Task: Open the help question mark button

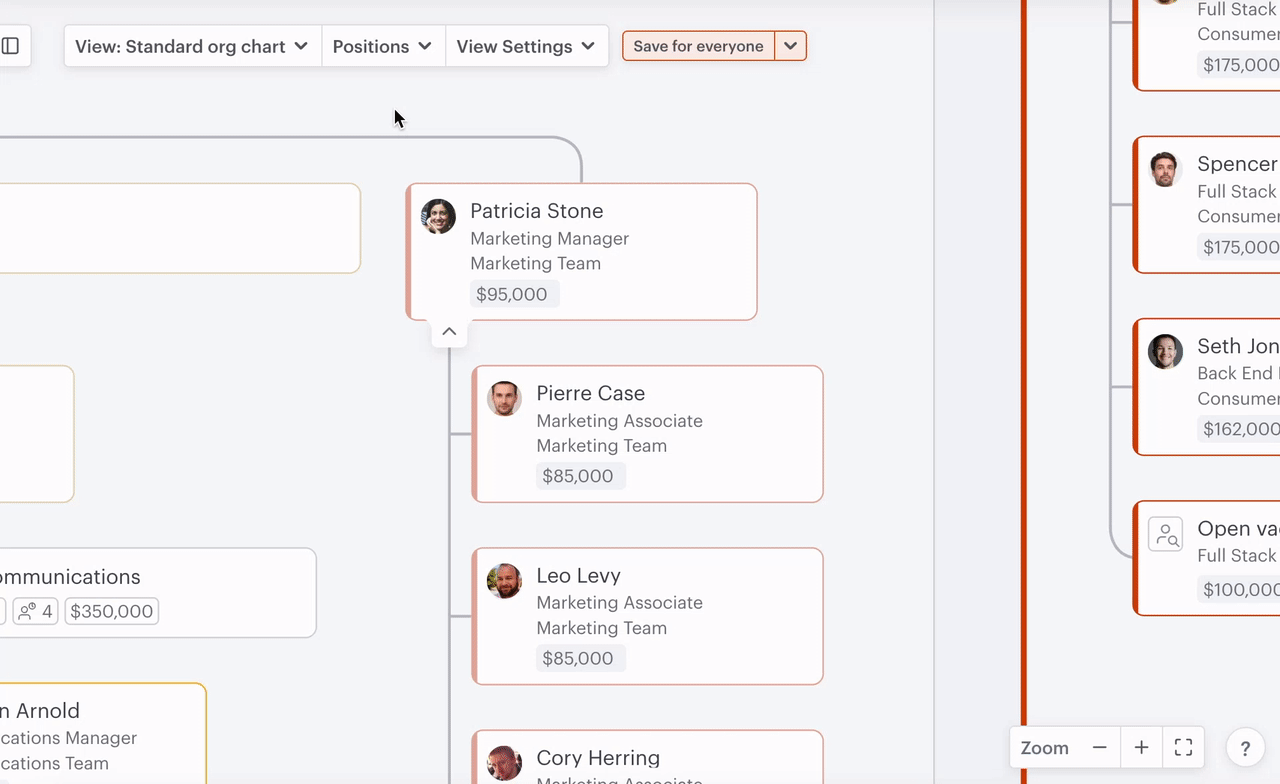Action: (1245, 748)
